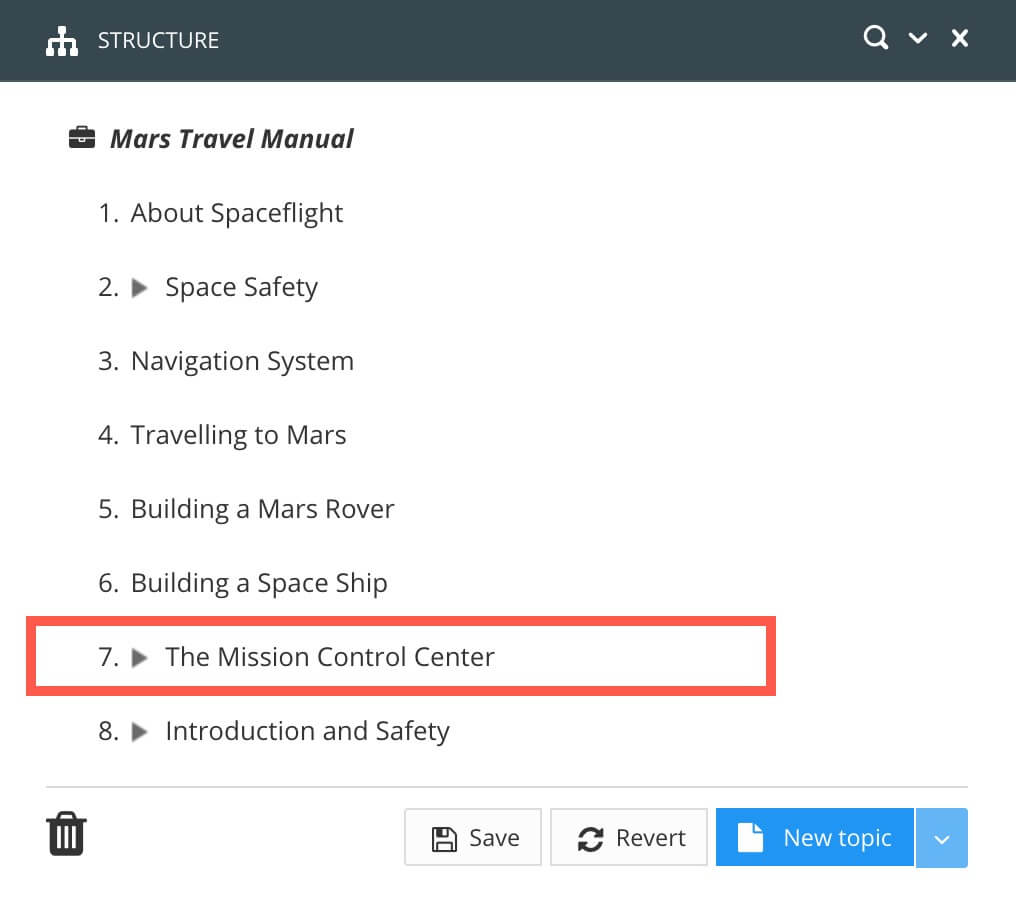This screenshot has height=898, width=1016.
Task: Click the Introduction and Safety topic label
Action: (x=307, y=731)
